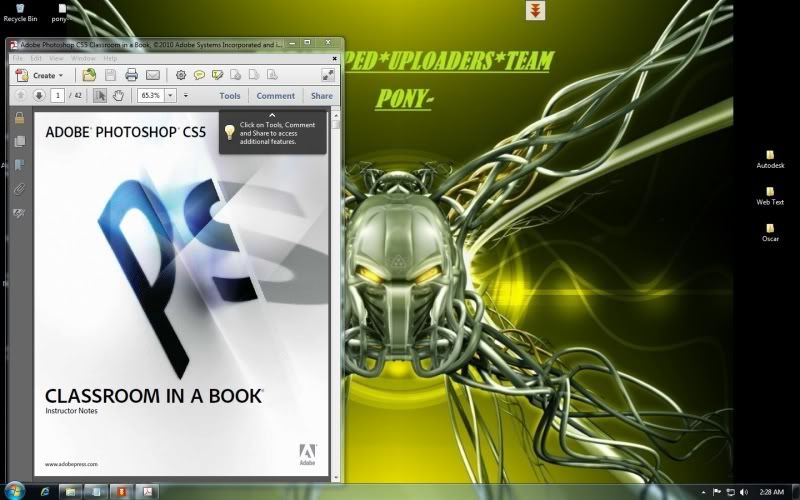This screenshot has height=500, width=800.
Task: Show hidden tray icons arrow
Action: tap(704, 492)
